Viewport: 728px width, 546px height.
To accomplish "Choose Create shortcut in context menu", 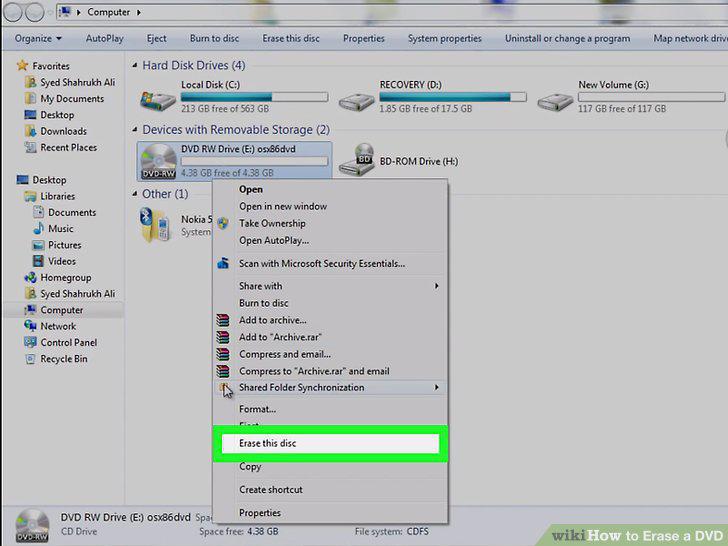I will click(271, 489).
